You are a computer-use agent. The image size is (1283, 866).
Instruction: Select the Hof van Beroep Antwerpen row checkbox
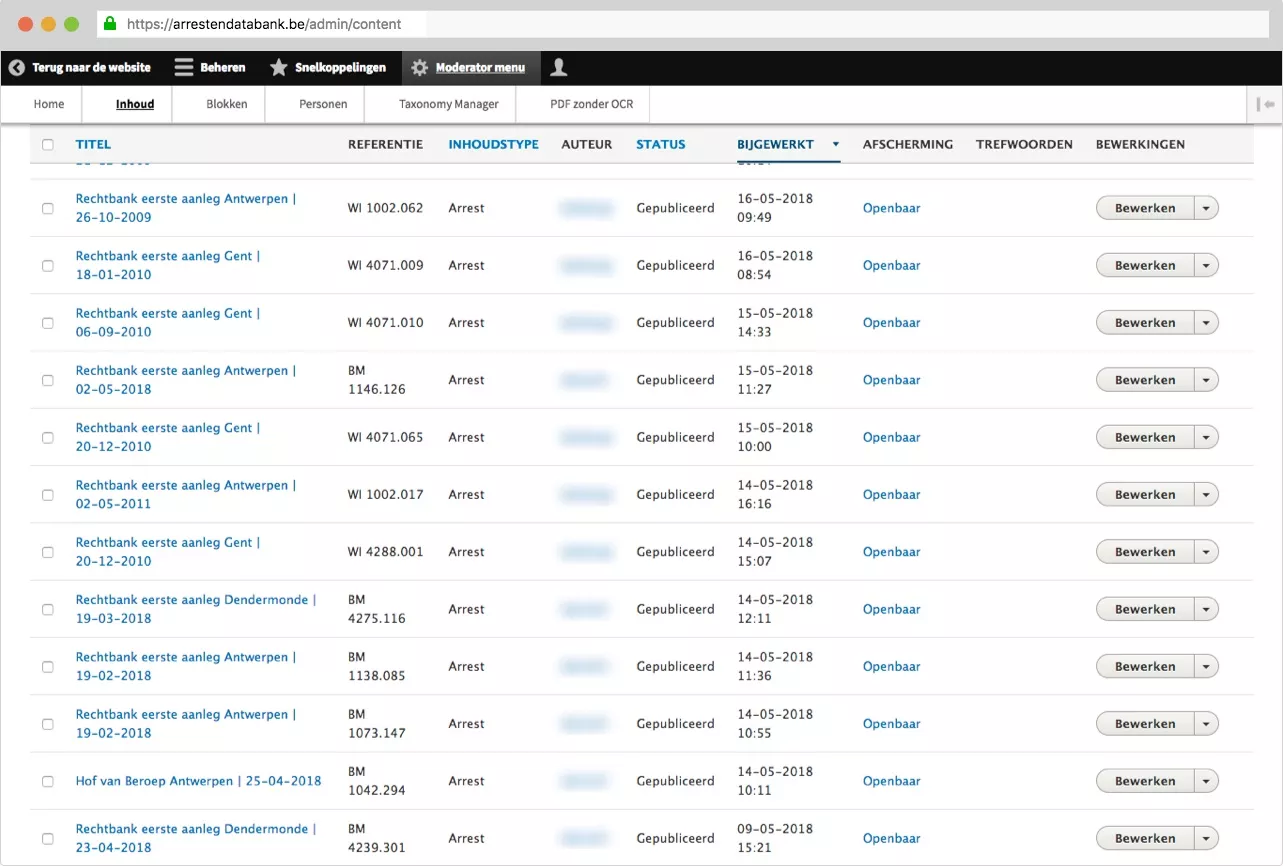48,781
